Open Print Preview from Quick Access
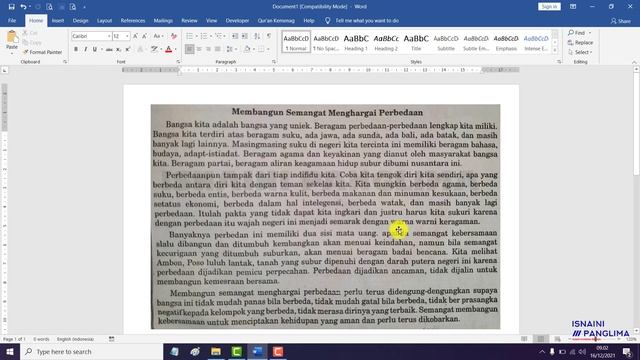The width and height of the screenshot is (640, 360). (49, 7)
